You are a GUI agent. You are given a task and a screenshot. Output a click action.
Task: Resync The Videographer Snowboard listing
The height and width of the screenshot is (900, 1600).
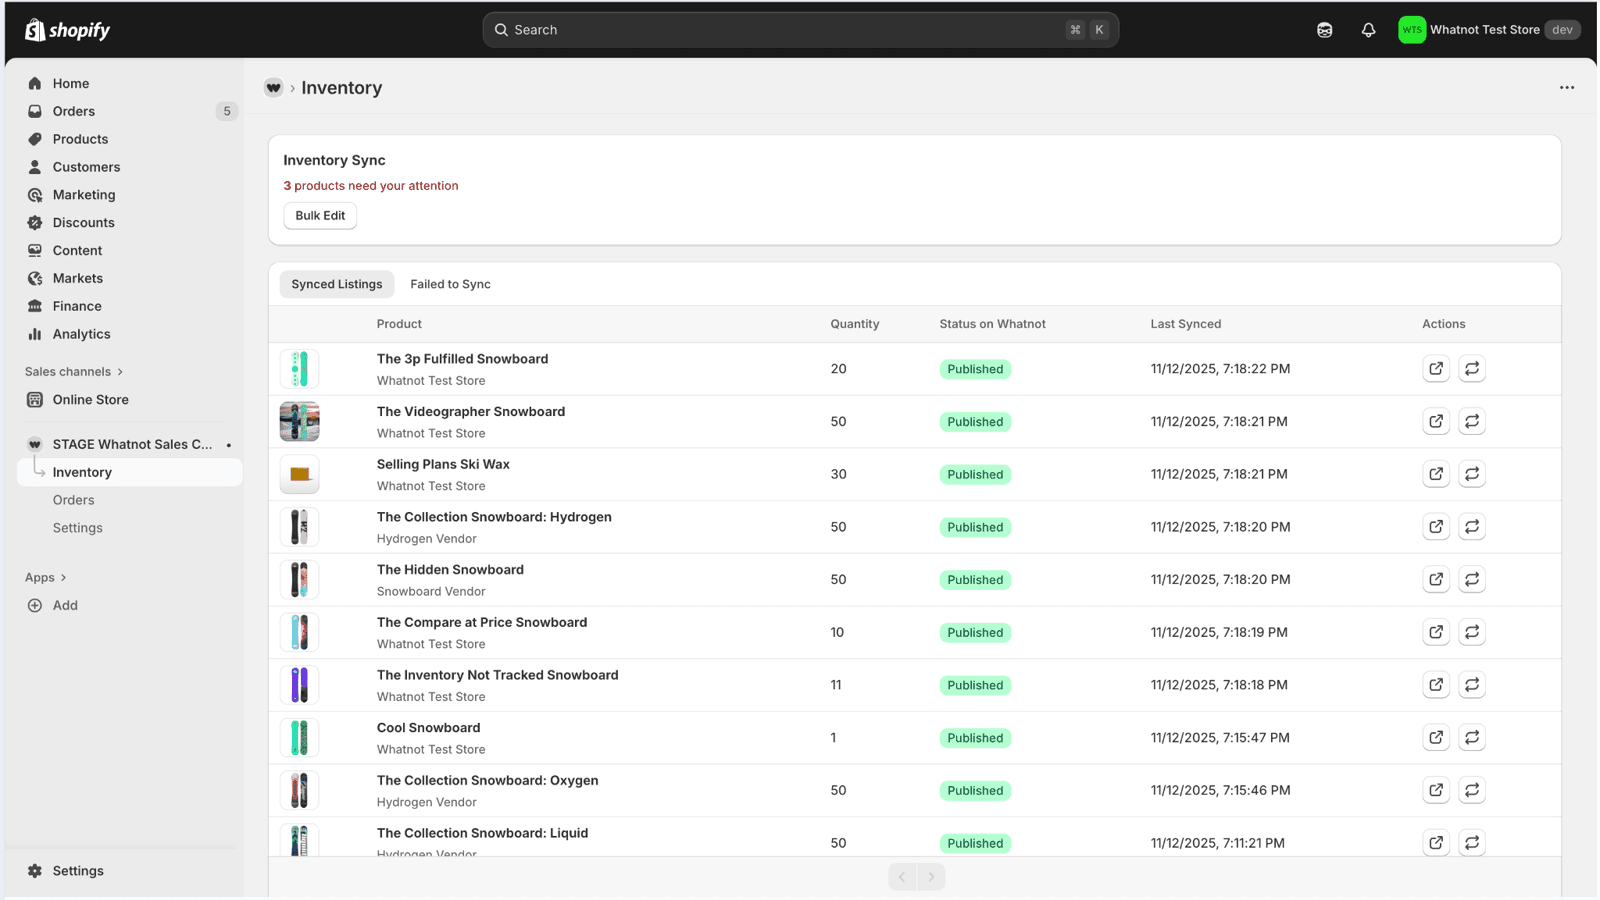[x=1472, y=422]
